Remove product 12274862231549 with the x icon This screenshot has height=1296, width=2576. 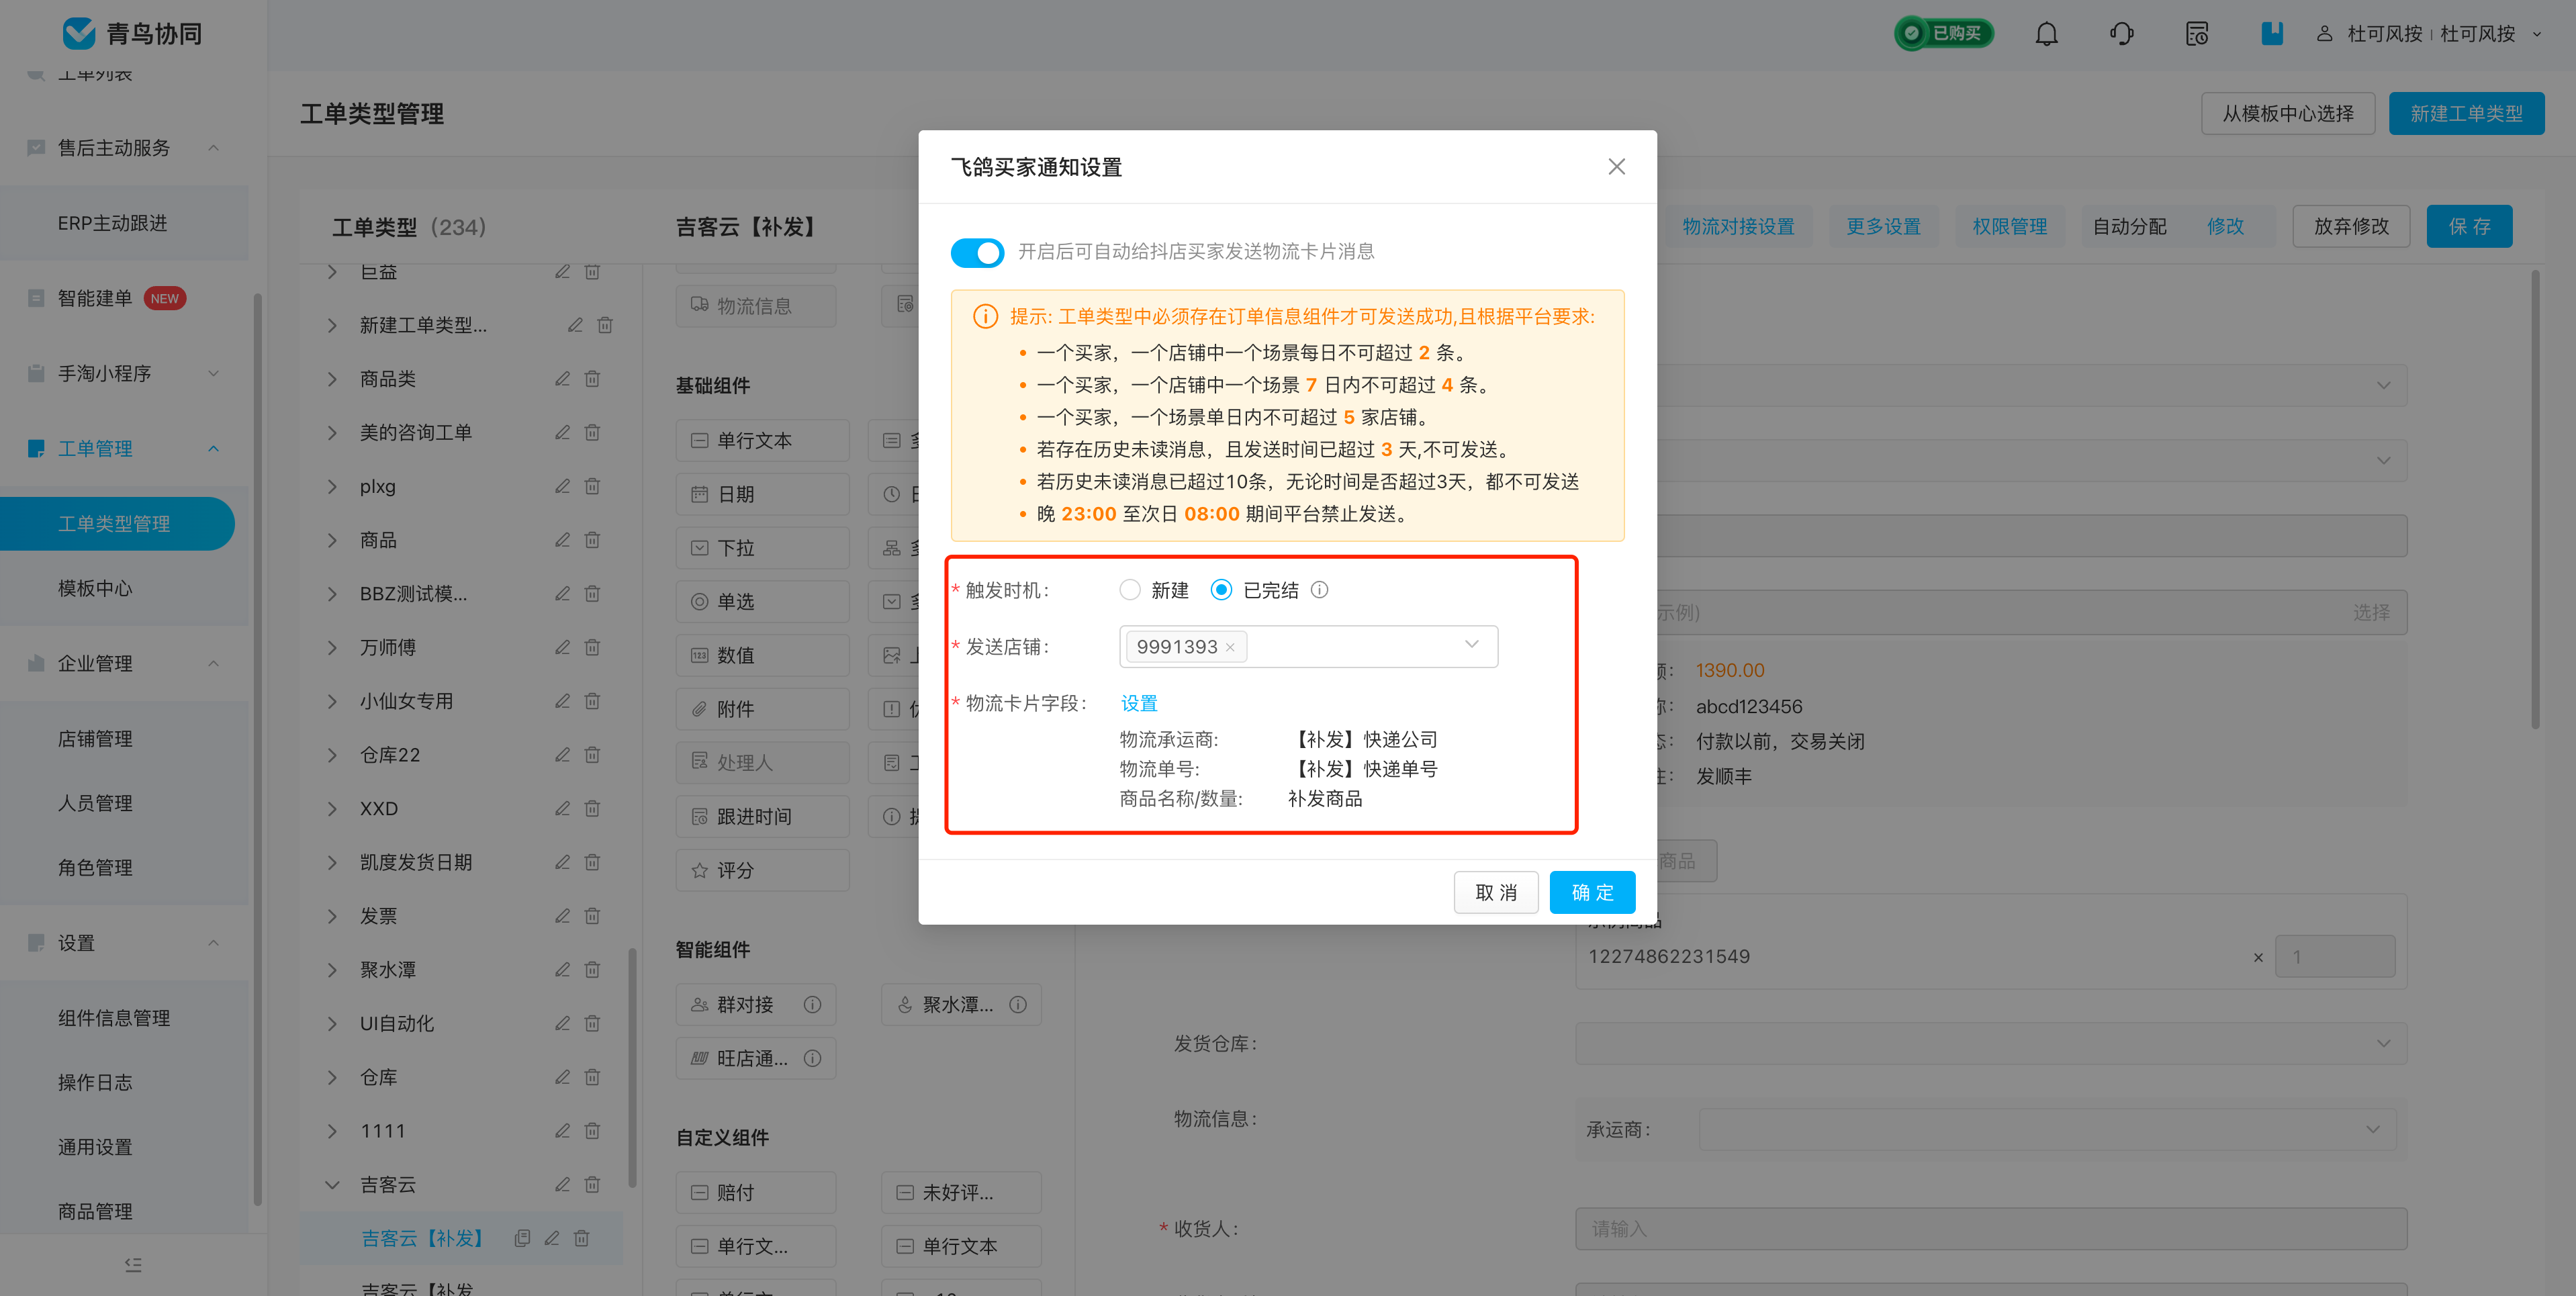pos(2257,957)
